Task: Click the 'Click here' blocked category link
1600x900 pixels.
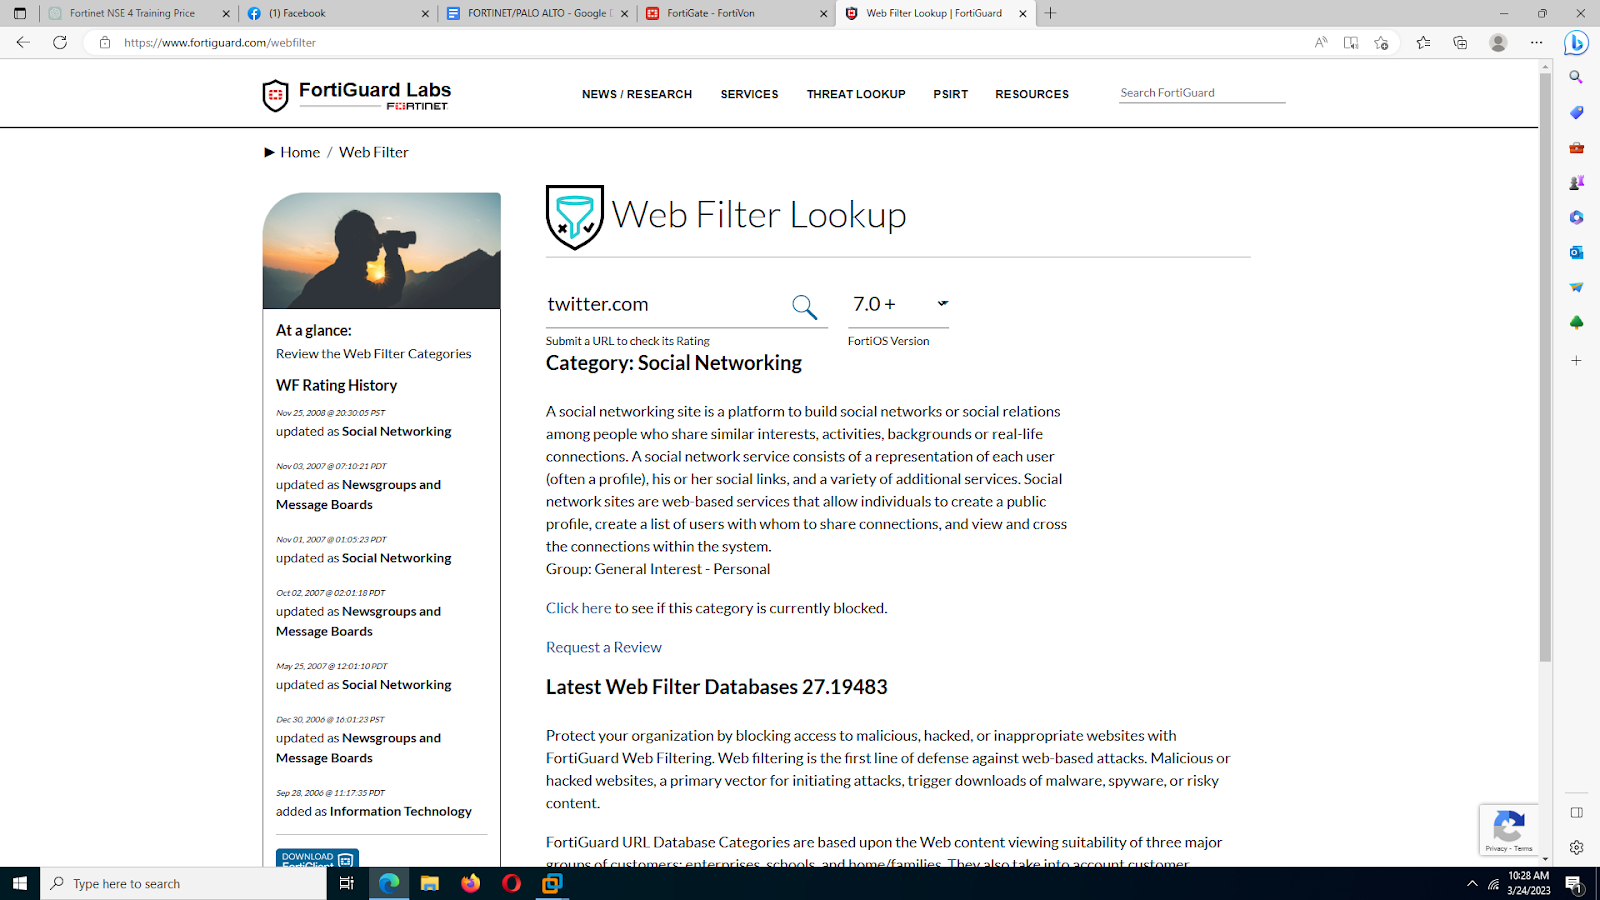Action: click(x=578, y=608)
